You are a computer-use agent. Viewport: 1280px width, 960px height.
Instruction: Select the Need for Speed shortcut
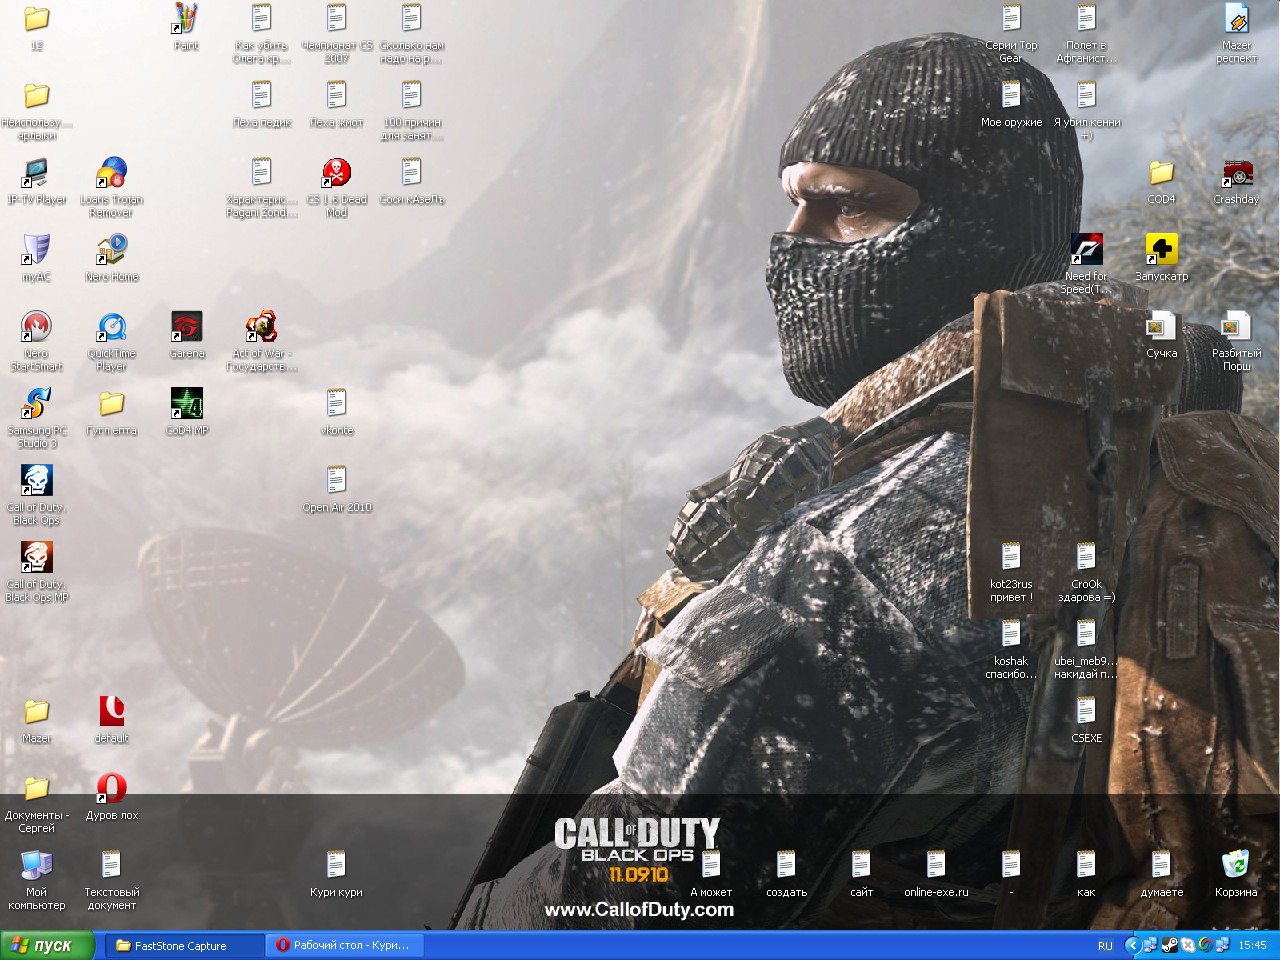[1087, 250]
